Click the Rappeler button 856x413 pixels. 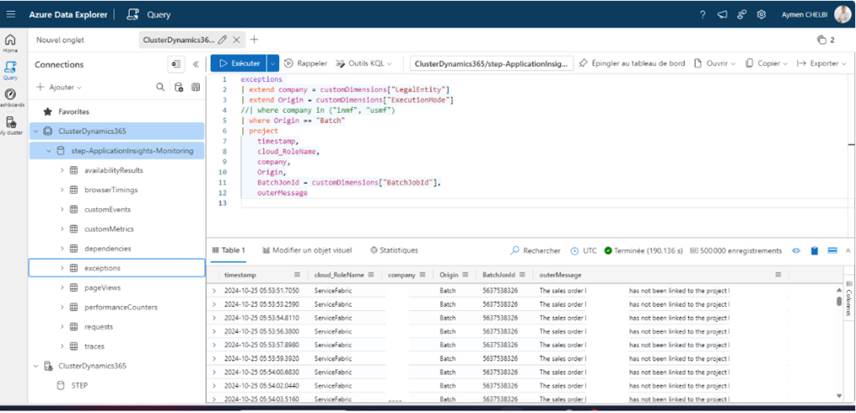306,63
